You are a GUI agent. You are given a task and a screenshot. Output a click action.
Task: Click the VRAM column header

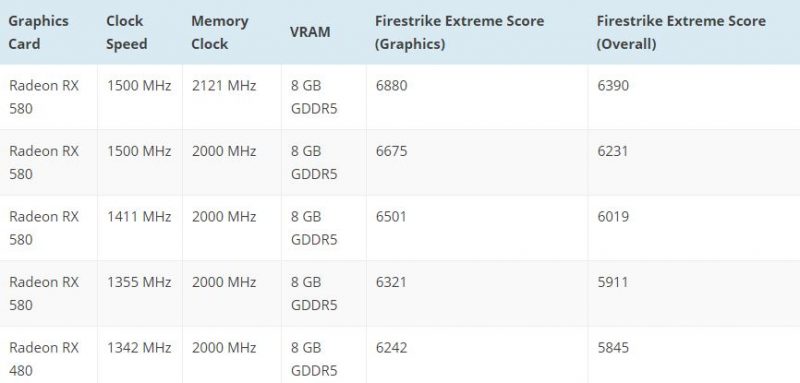click(x=310, y=32)
